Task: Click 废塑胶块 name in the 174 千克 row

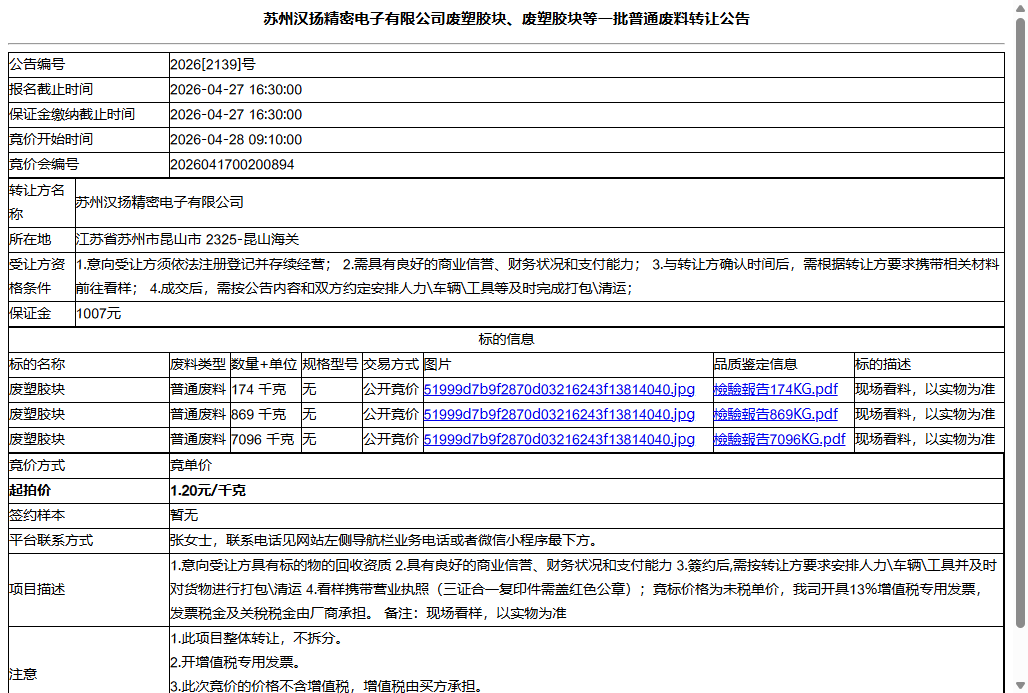Action: tap(37, 389)
